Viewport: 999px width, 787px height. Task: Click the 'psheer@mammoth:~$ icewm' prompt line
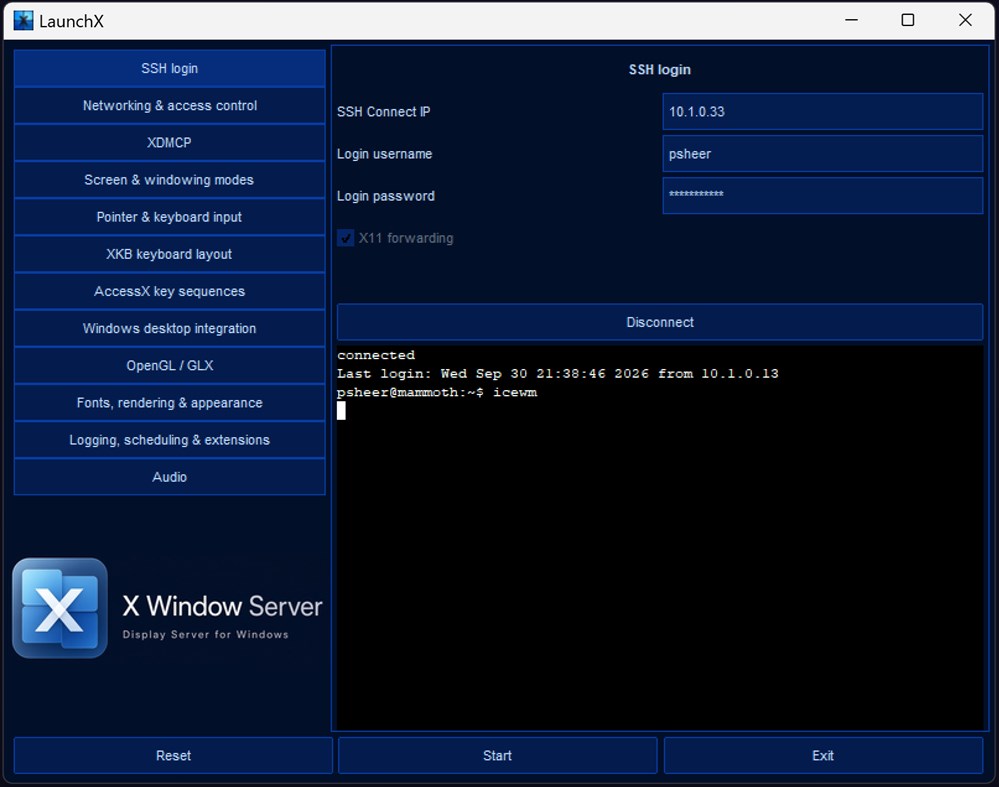pos(437,392)
